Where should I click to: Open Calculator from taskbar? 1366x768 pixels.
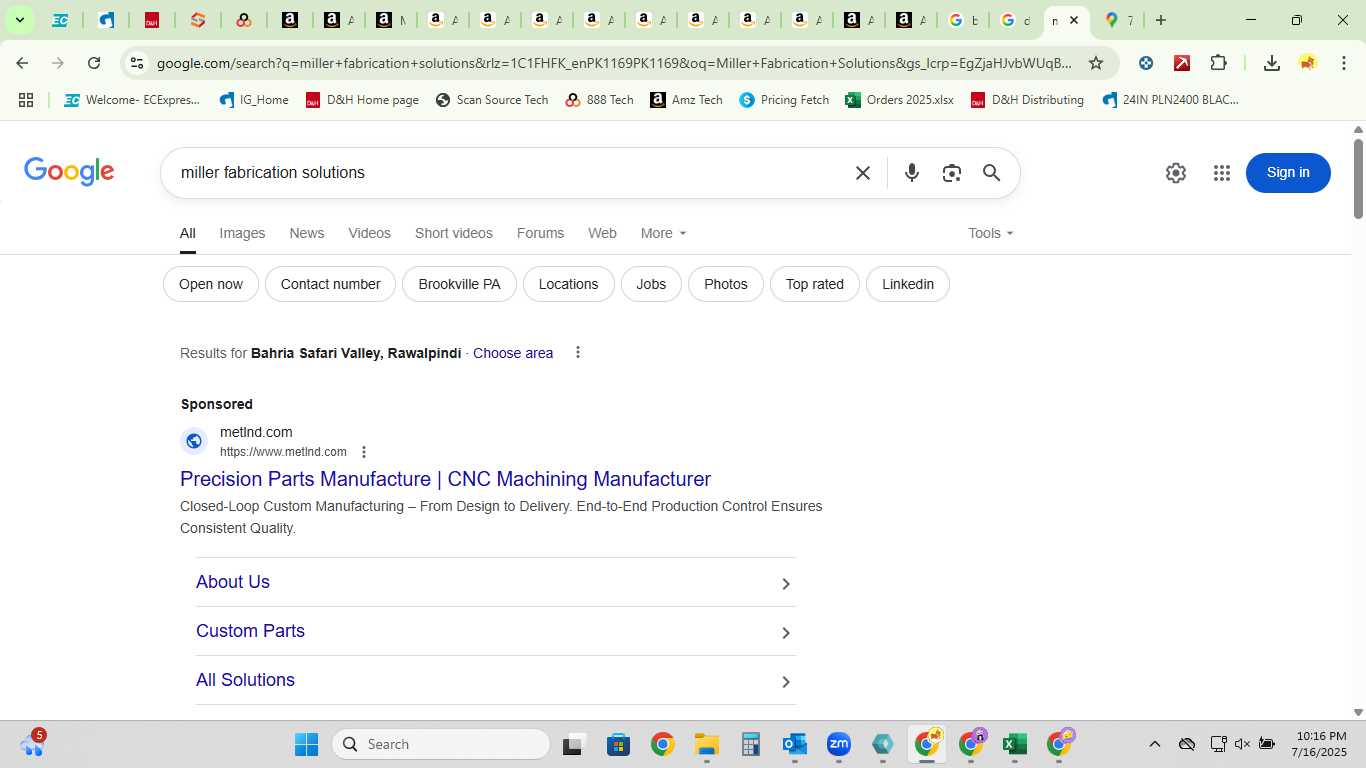pyautogui.click(x=751, y=744)
